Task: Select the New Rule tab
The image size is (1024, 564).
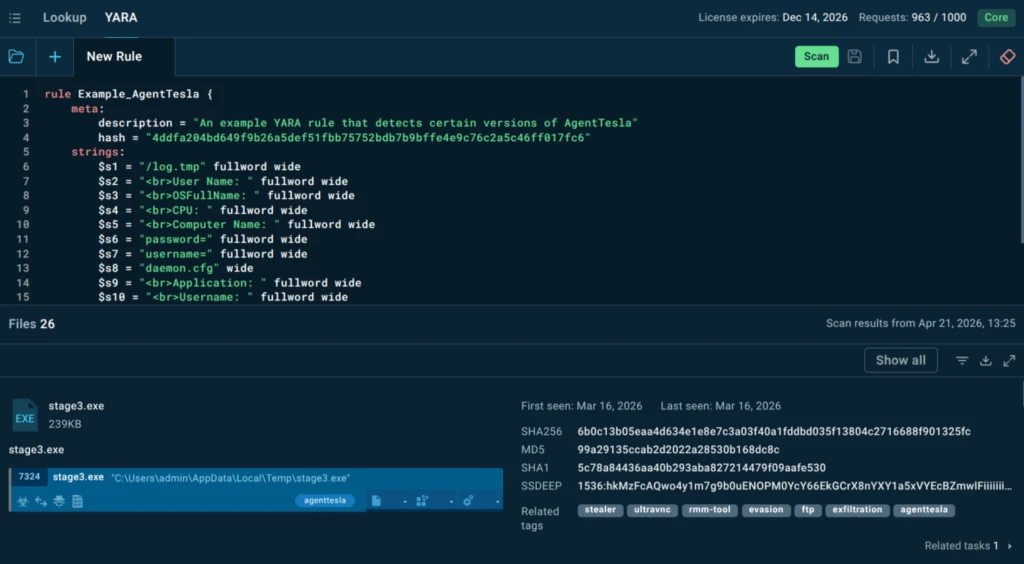Action: click(x=114, y=57)
